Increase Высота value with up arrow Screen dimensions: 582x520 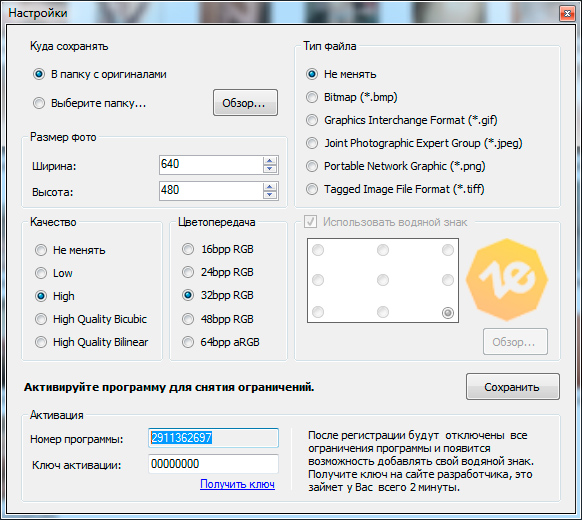[x=270, y=187]
